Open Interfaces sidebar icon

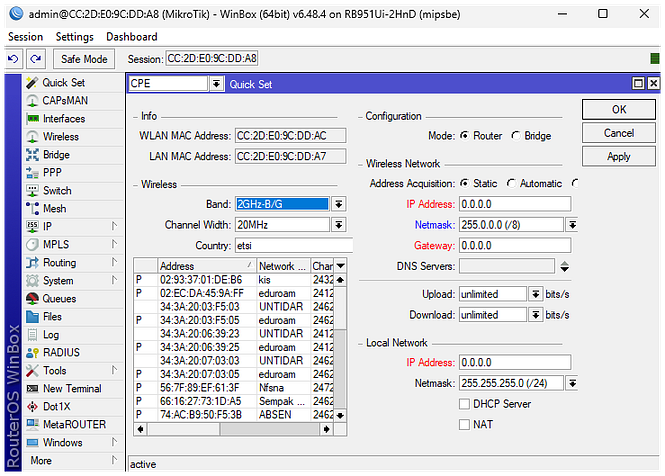32,119
